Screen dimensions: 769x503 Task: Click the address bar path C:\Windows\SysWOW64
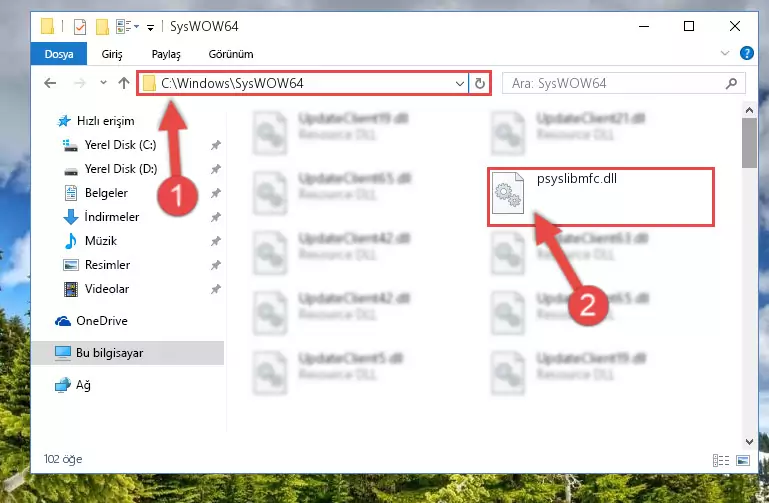tap(232, 83)
